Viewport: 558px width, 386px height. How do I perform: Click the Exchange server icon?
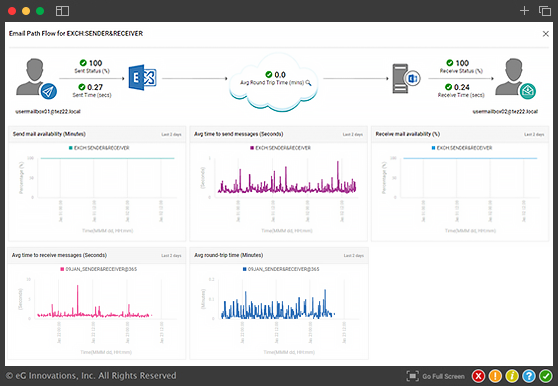click(142, 78)
